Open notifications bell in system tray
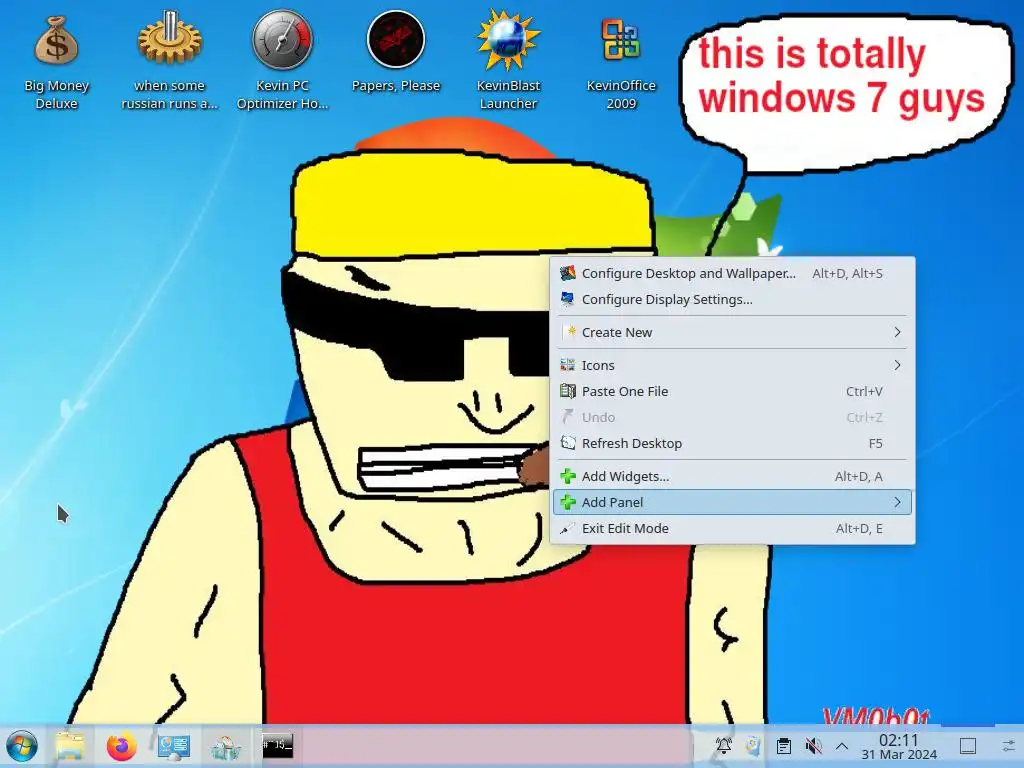1024x768 pixels. point(724,745)
